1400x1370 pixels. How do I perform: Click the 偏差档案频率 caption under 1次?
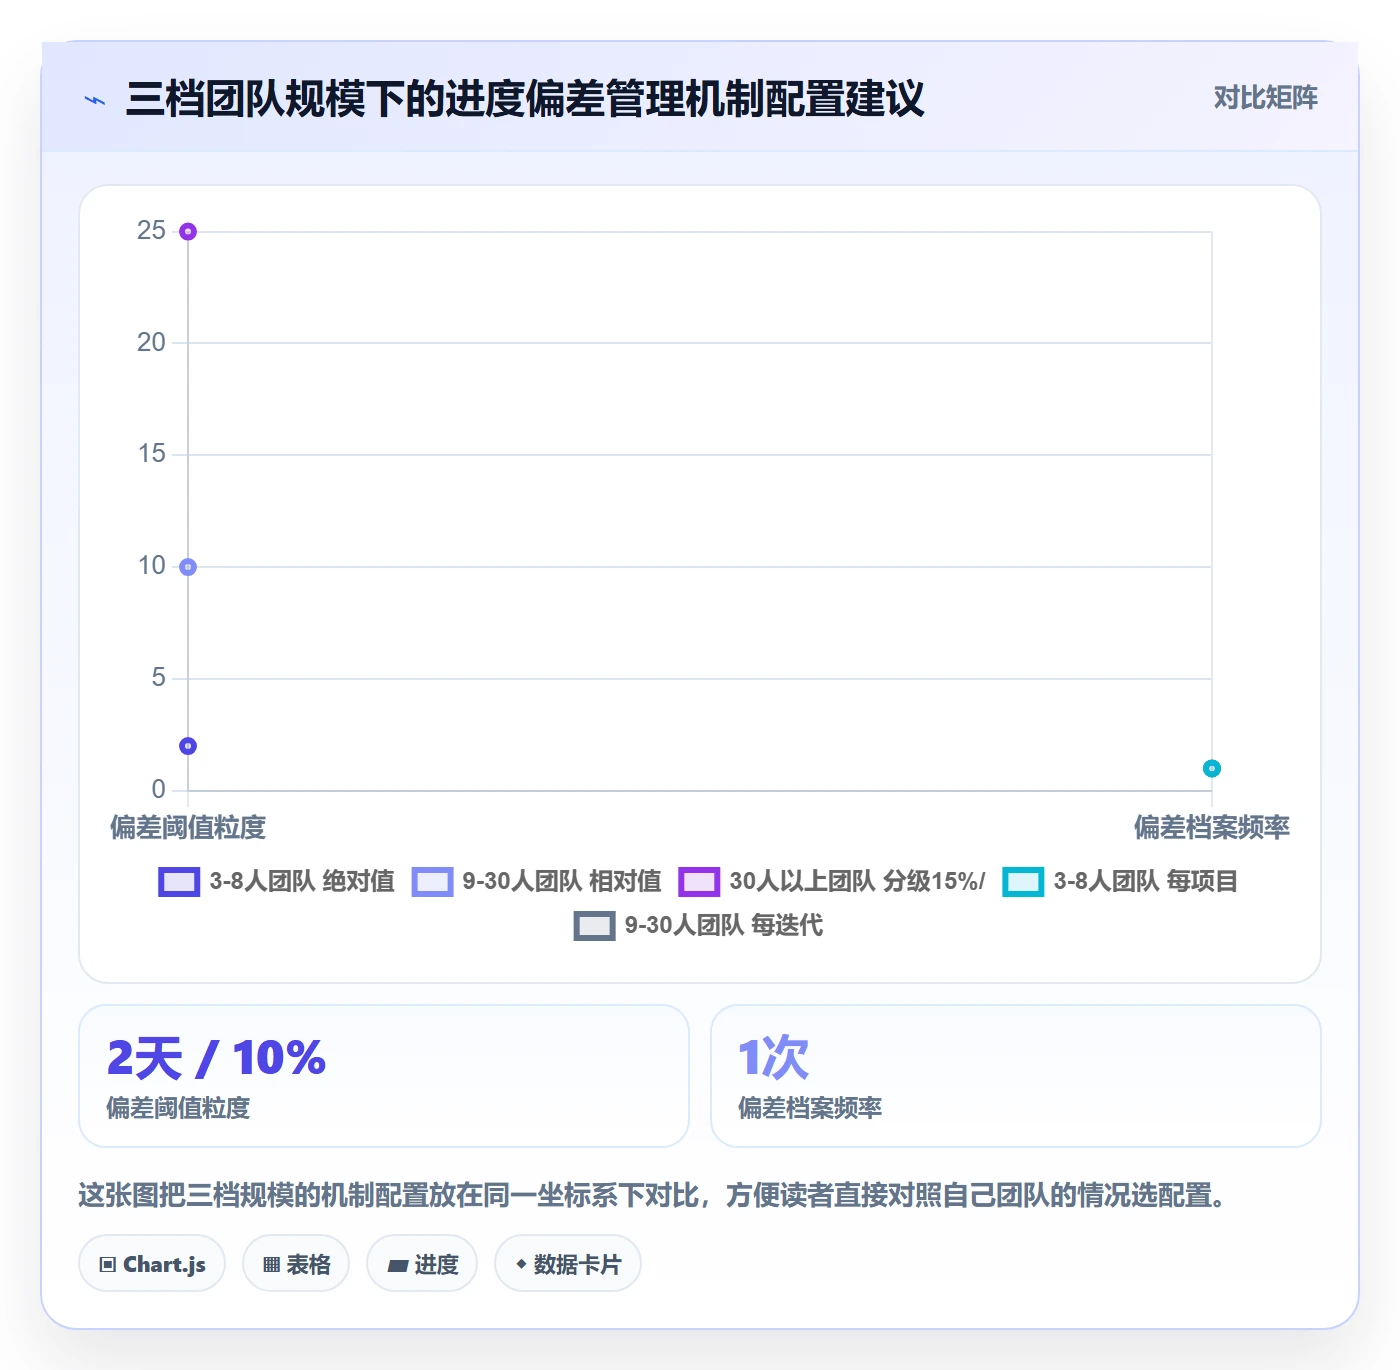click(810, 1108)
